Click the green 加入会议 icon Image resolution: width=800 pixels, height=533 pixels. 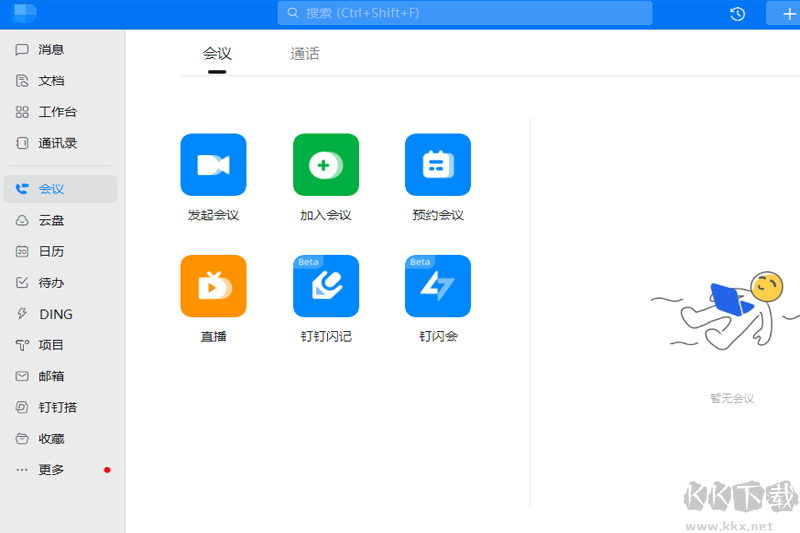tap(326, 165)
